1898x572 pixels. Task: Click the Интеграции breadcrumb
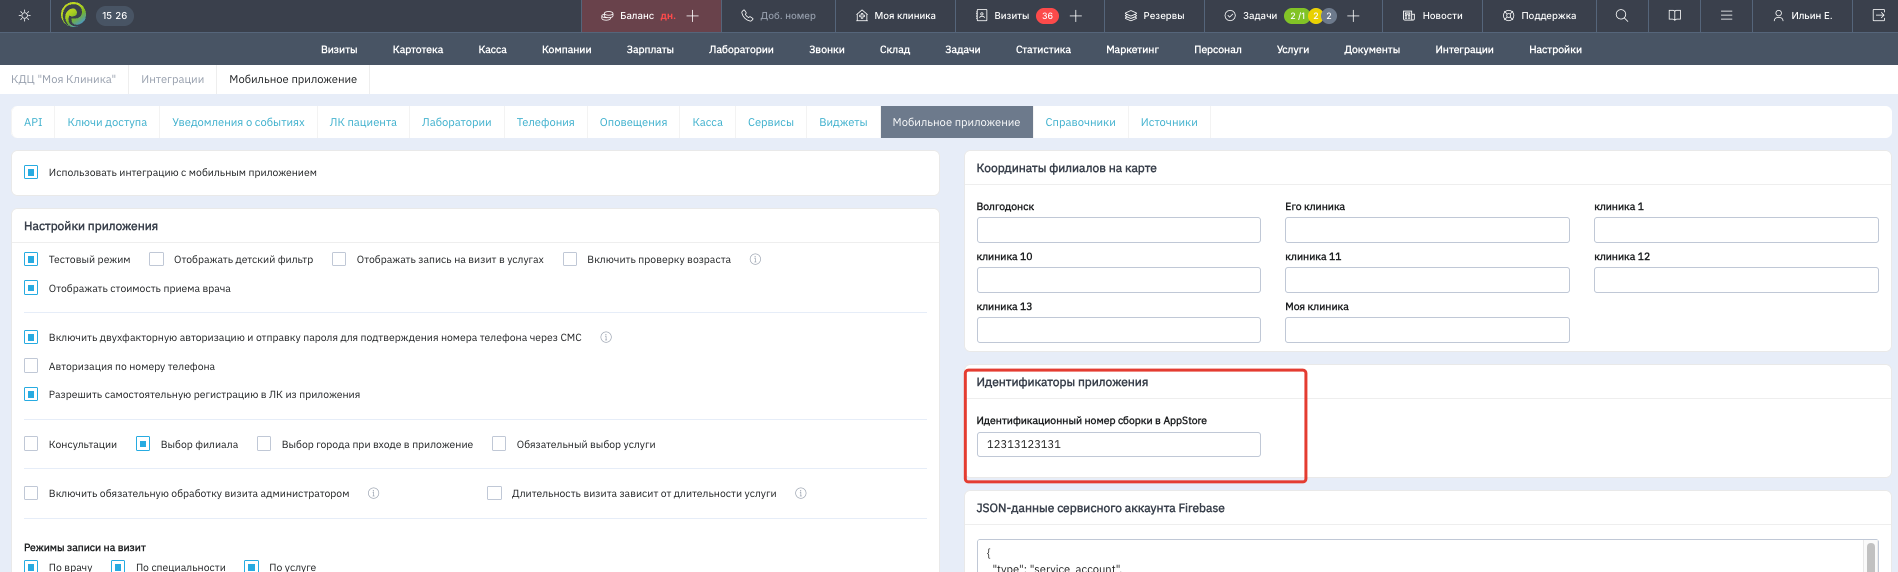pyautogui.click(x=172, y=79)
